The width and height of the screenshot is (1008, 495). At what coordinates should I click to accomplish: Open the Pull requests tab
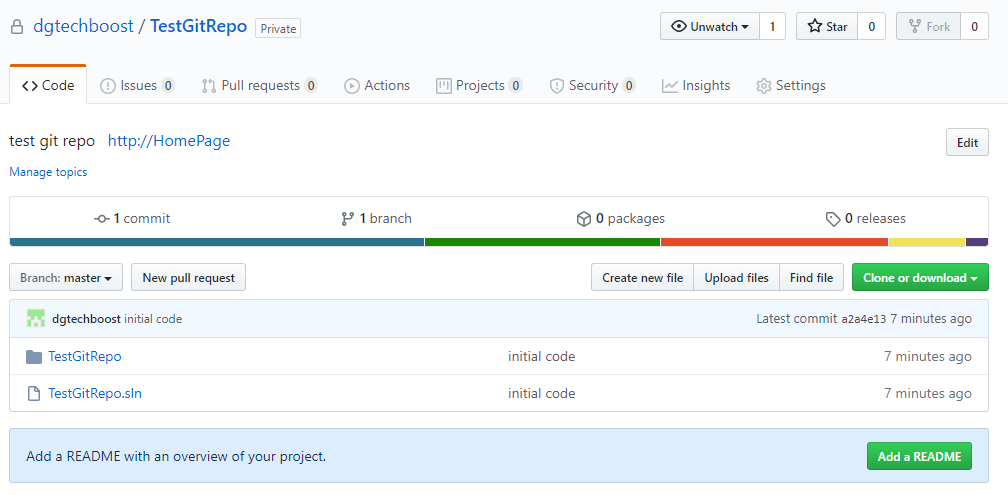click(259, 86)
